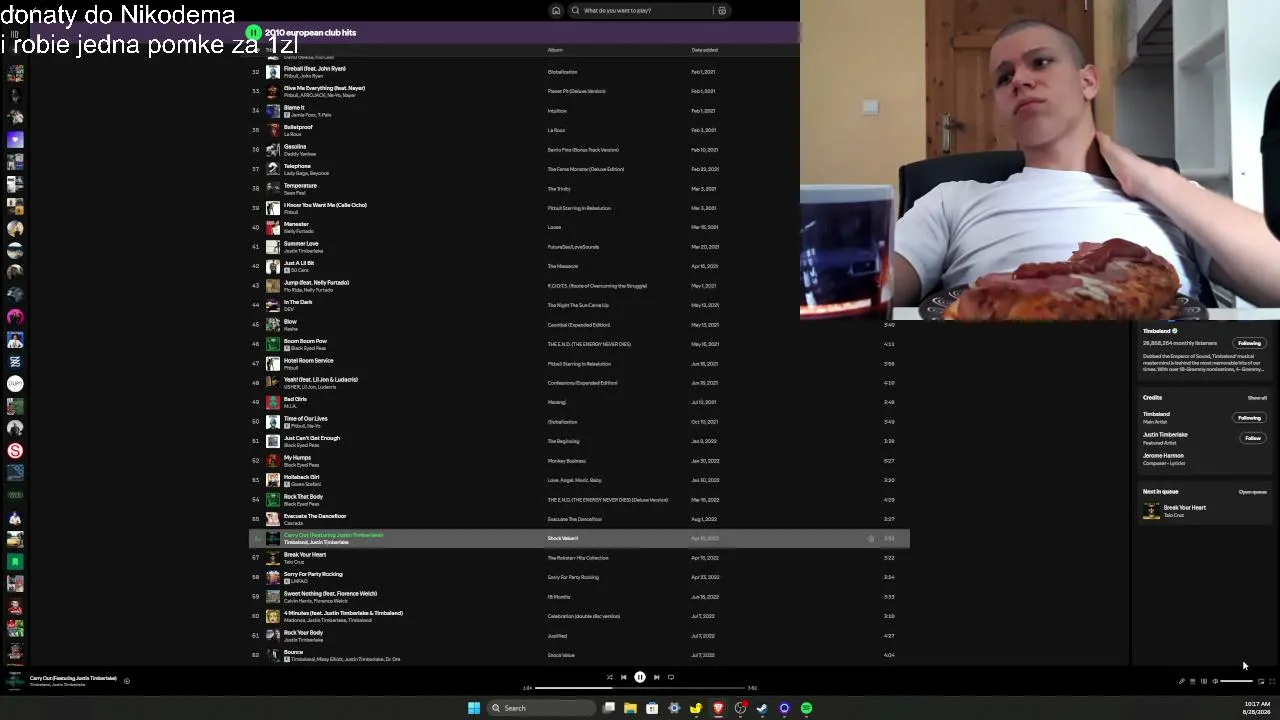Screen dimensions: 1280x720
Task: Click the now playing album thumbnail
Action: click(x=14, y=681)
